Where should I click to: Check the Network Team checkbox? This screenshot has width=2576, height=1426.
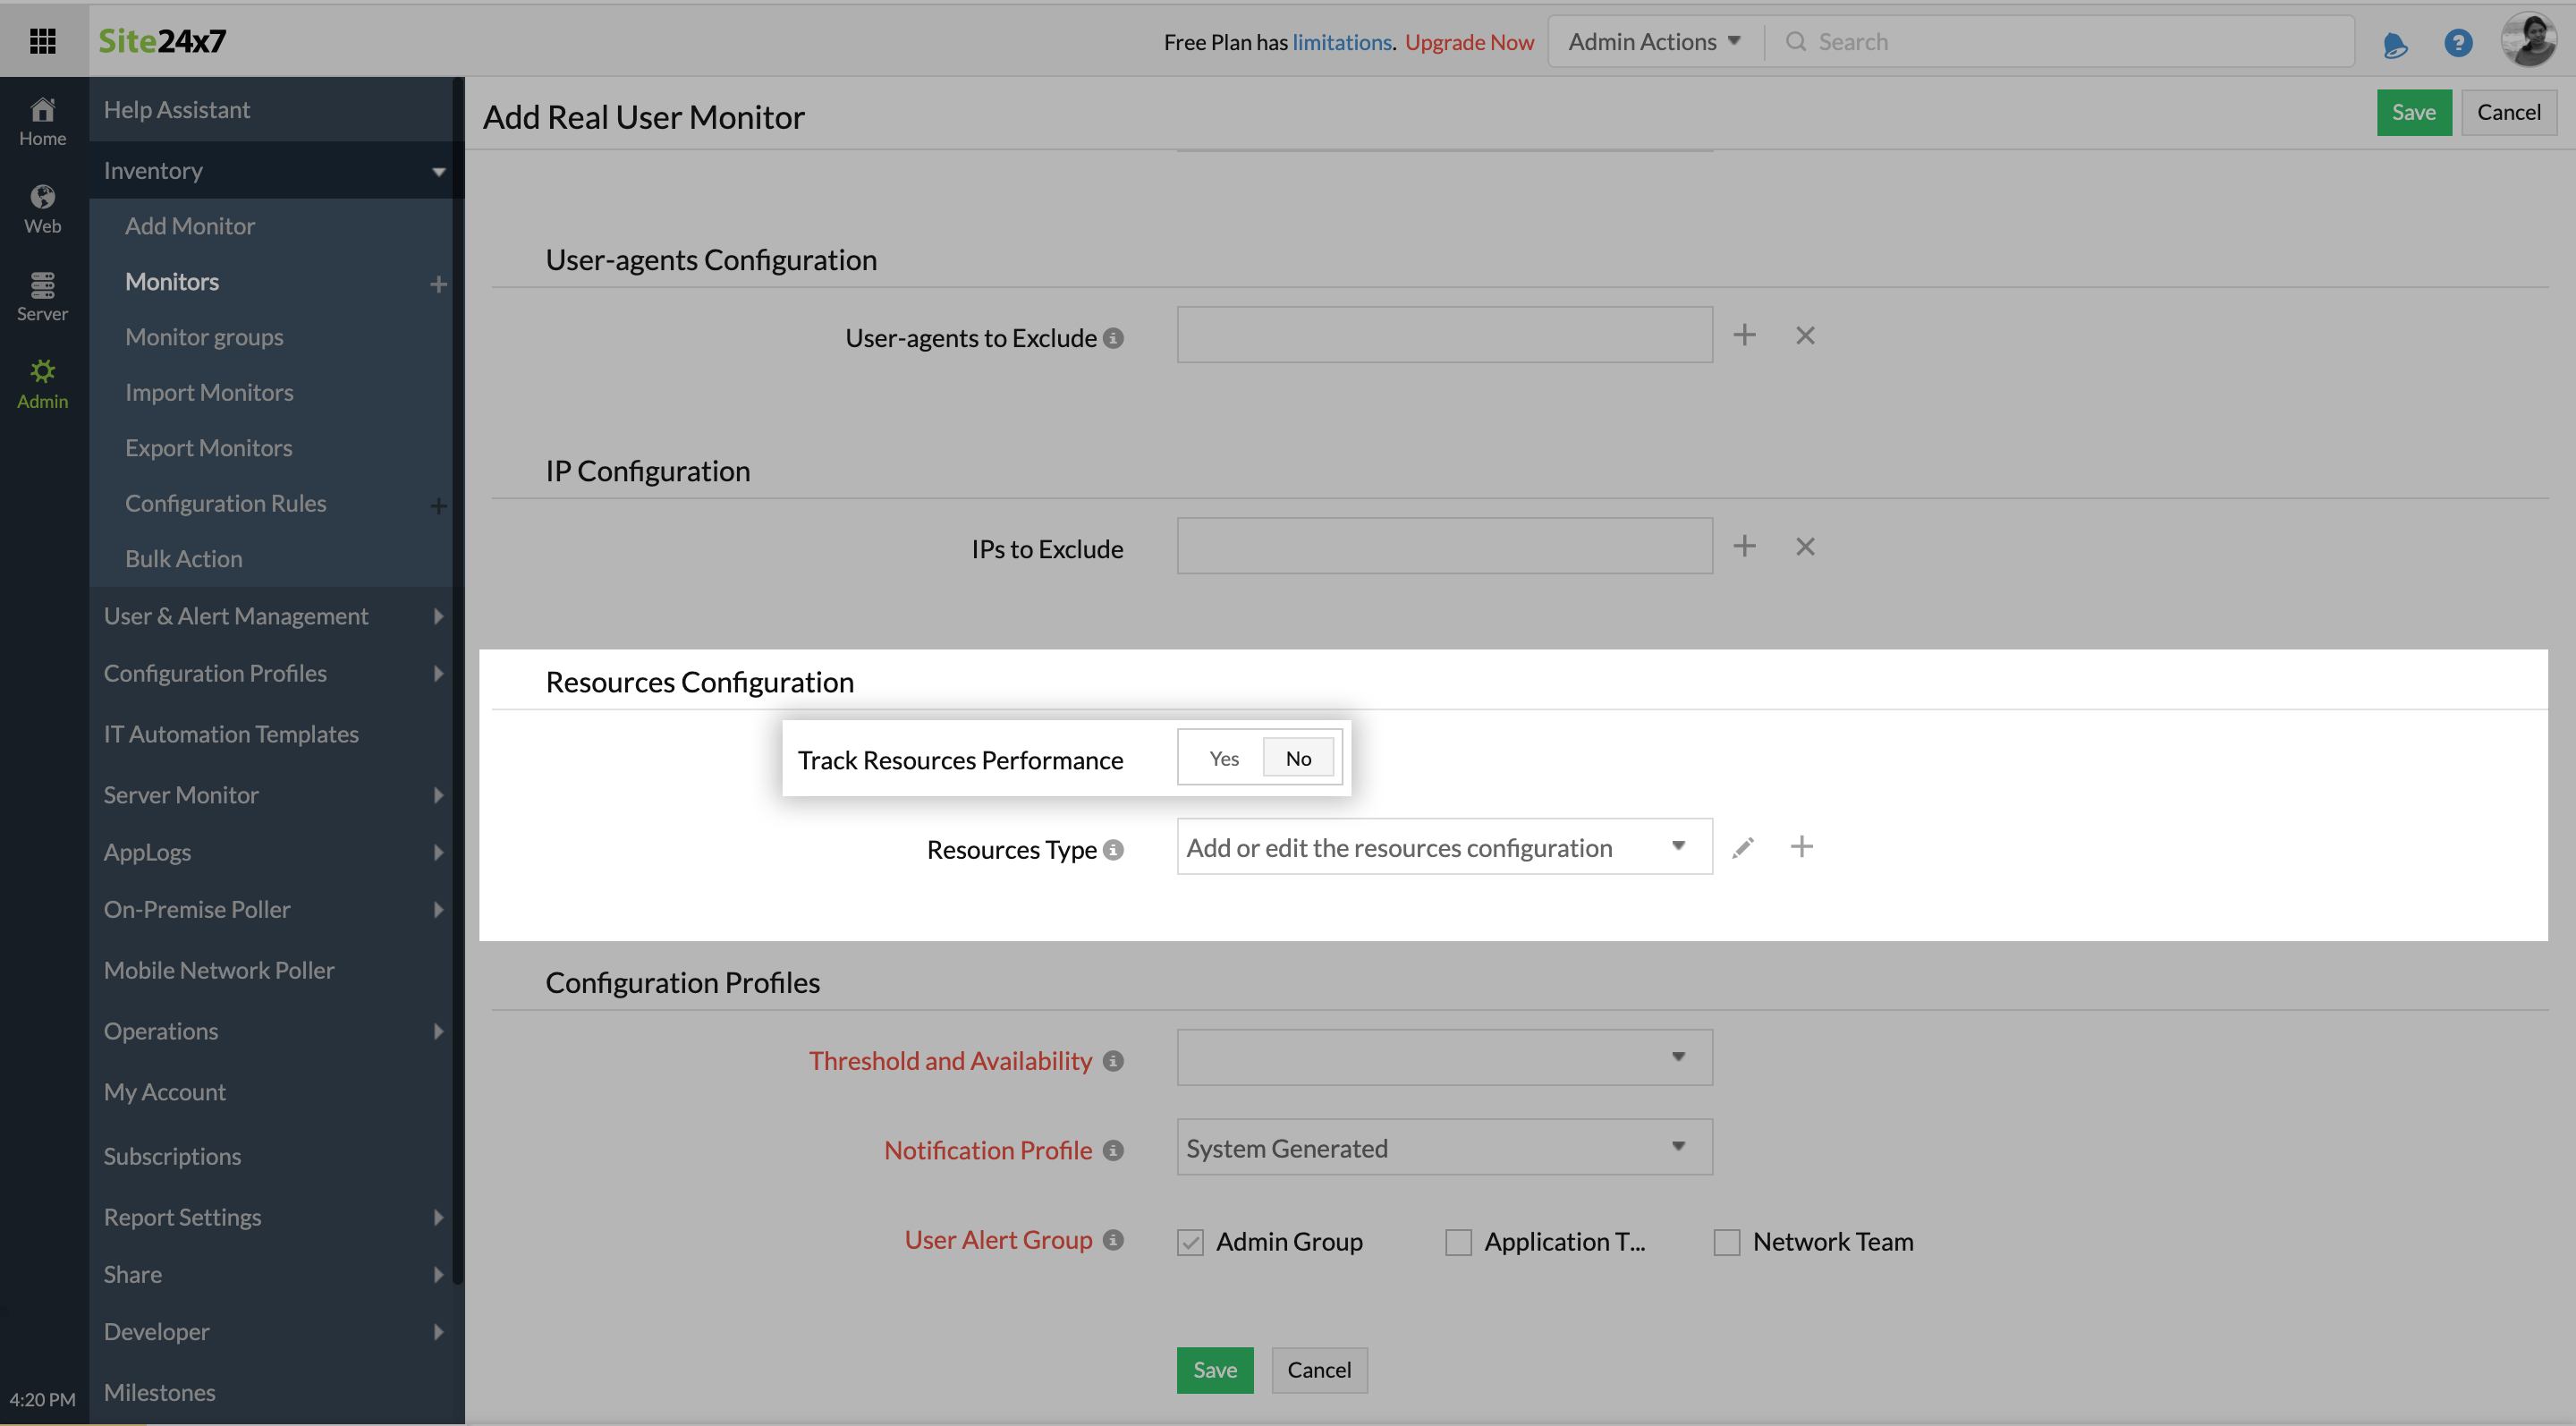click(x=1726, y=1242)
